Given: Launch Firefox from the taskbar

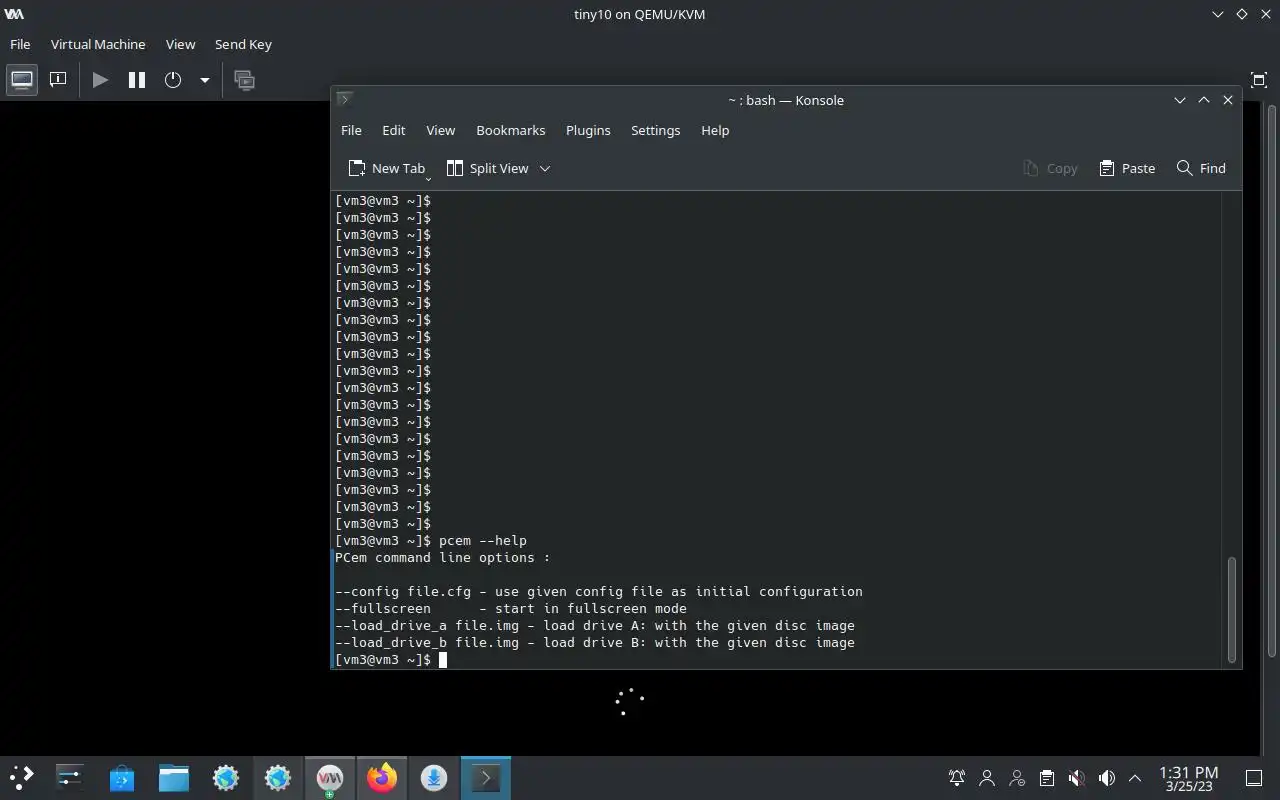Looking at the screenshot, I should (x=382, y=777).
